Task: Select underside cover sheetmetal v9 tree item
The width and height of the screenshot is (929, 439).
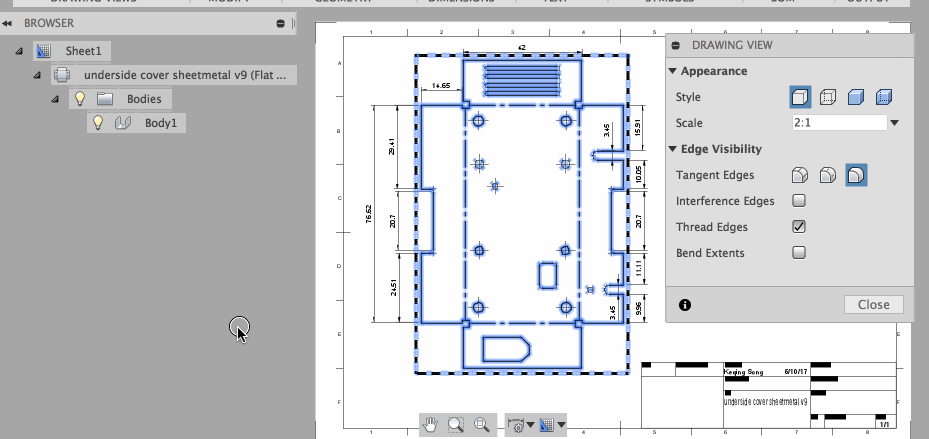Action: click(x=185, y=75)
